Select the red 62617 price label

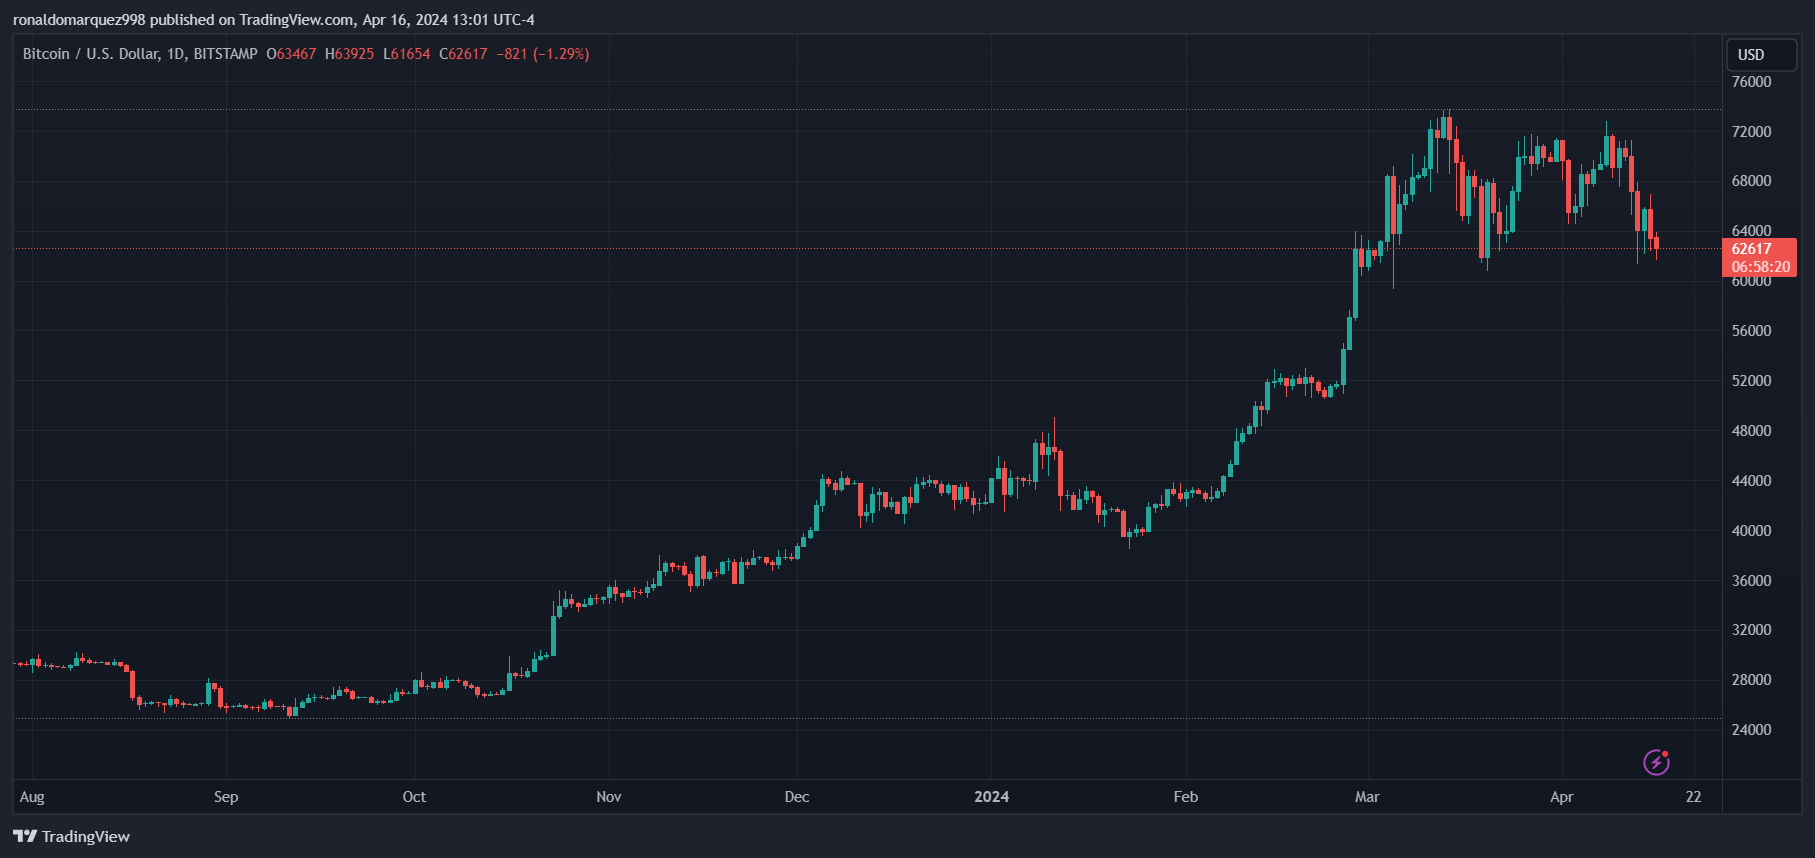coord(1750,248)
